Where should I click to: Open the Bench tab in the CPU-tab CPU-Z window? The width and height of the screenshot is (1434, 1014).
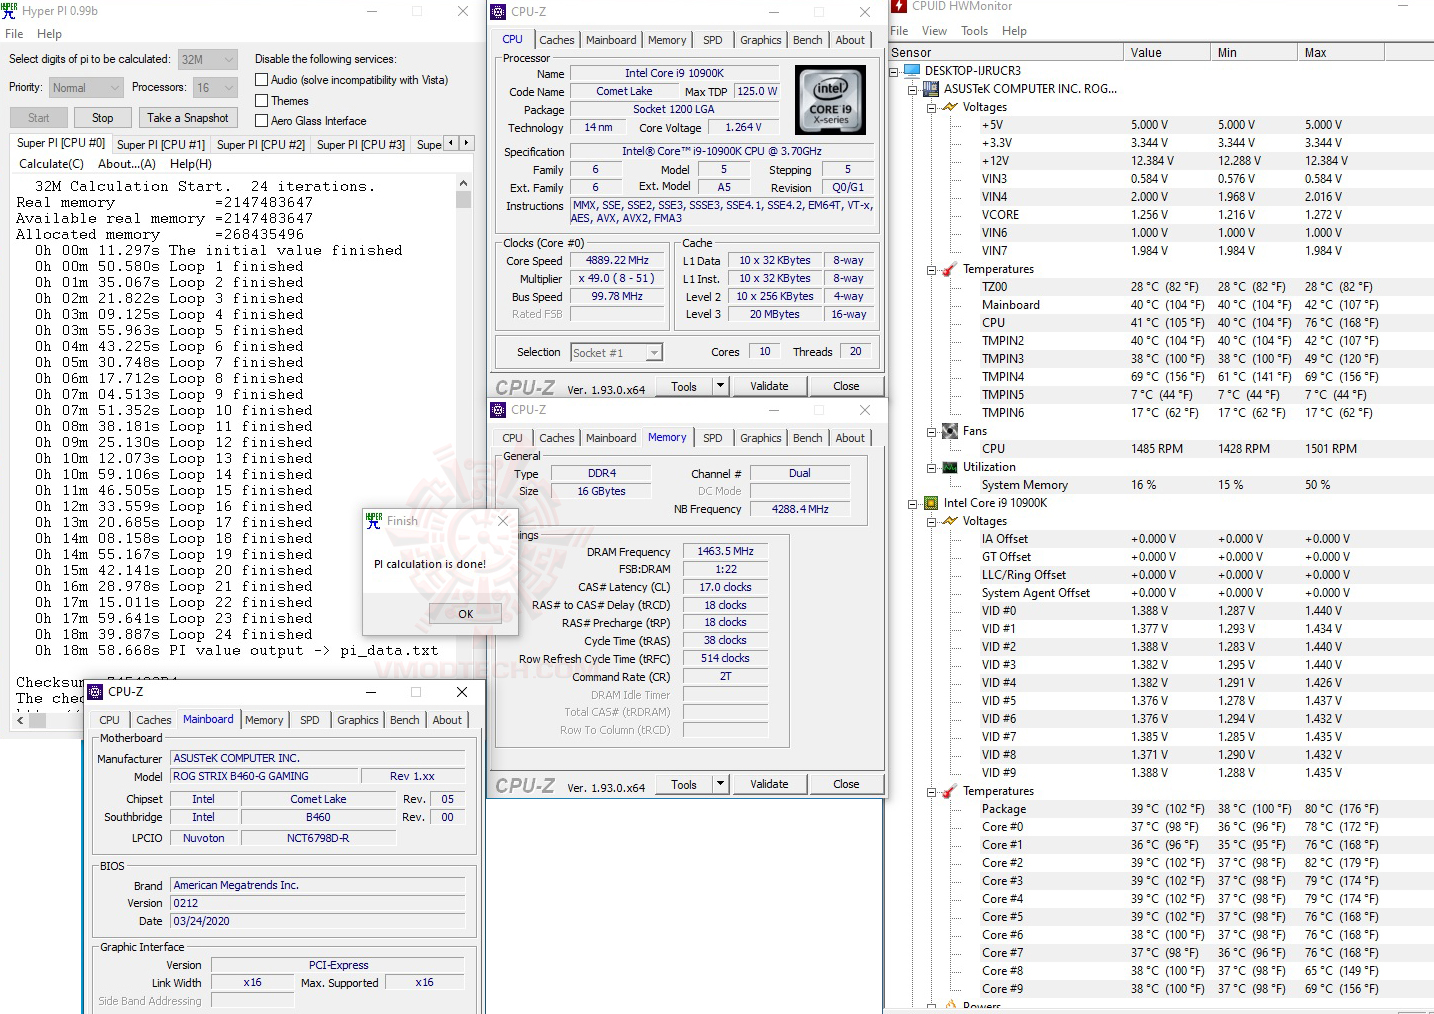point(808,40)
